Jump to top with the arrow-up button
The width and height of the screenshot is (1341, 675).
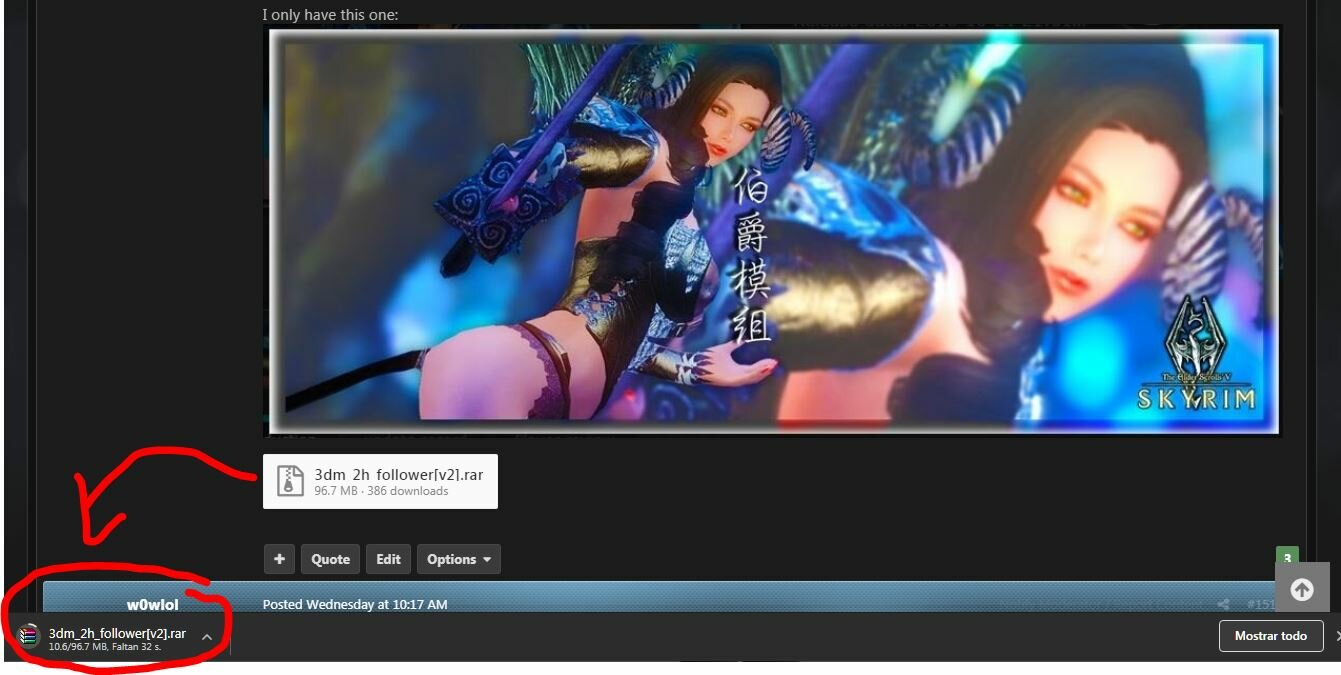pyautogui.click(x=1301, y=590)
